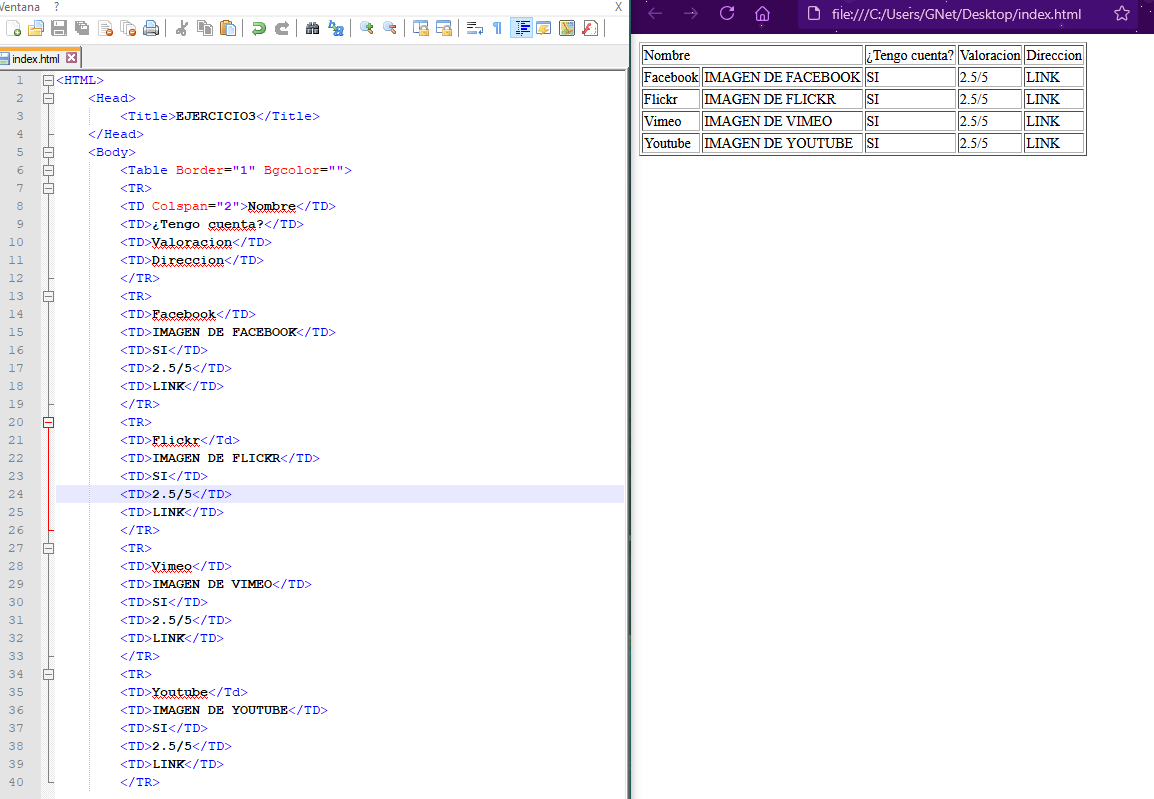Collapse the red TR fold marker on line 20
This screenshot has height=799, width=1154.
(48, 422)
